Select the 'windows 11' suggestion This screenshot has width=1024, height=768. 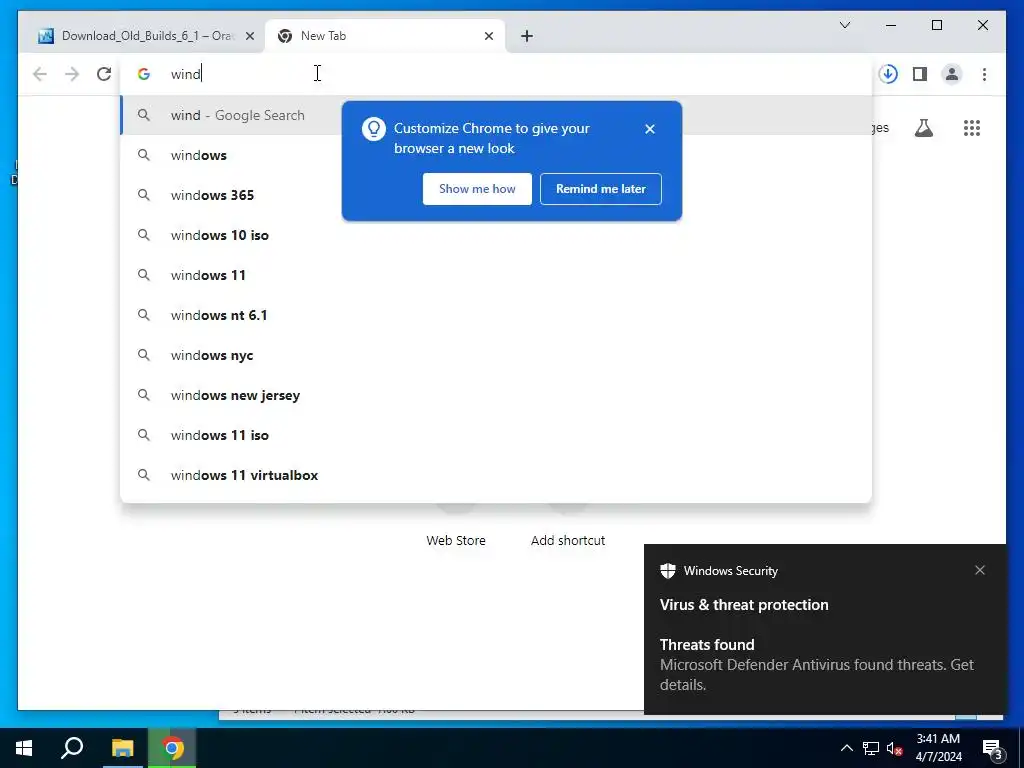pos(496,275)
